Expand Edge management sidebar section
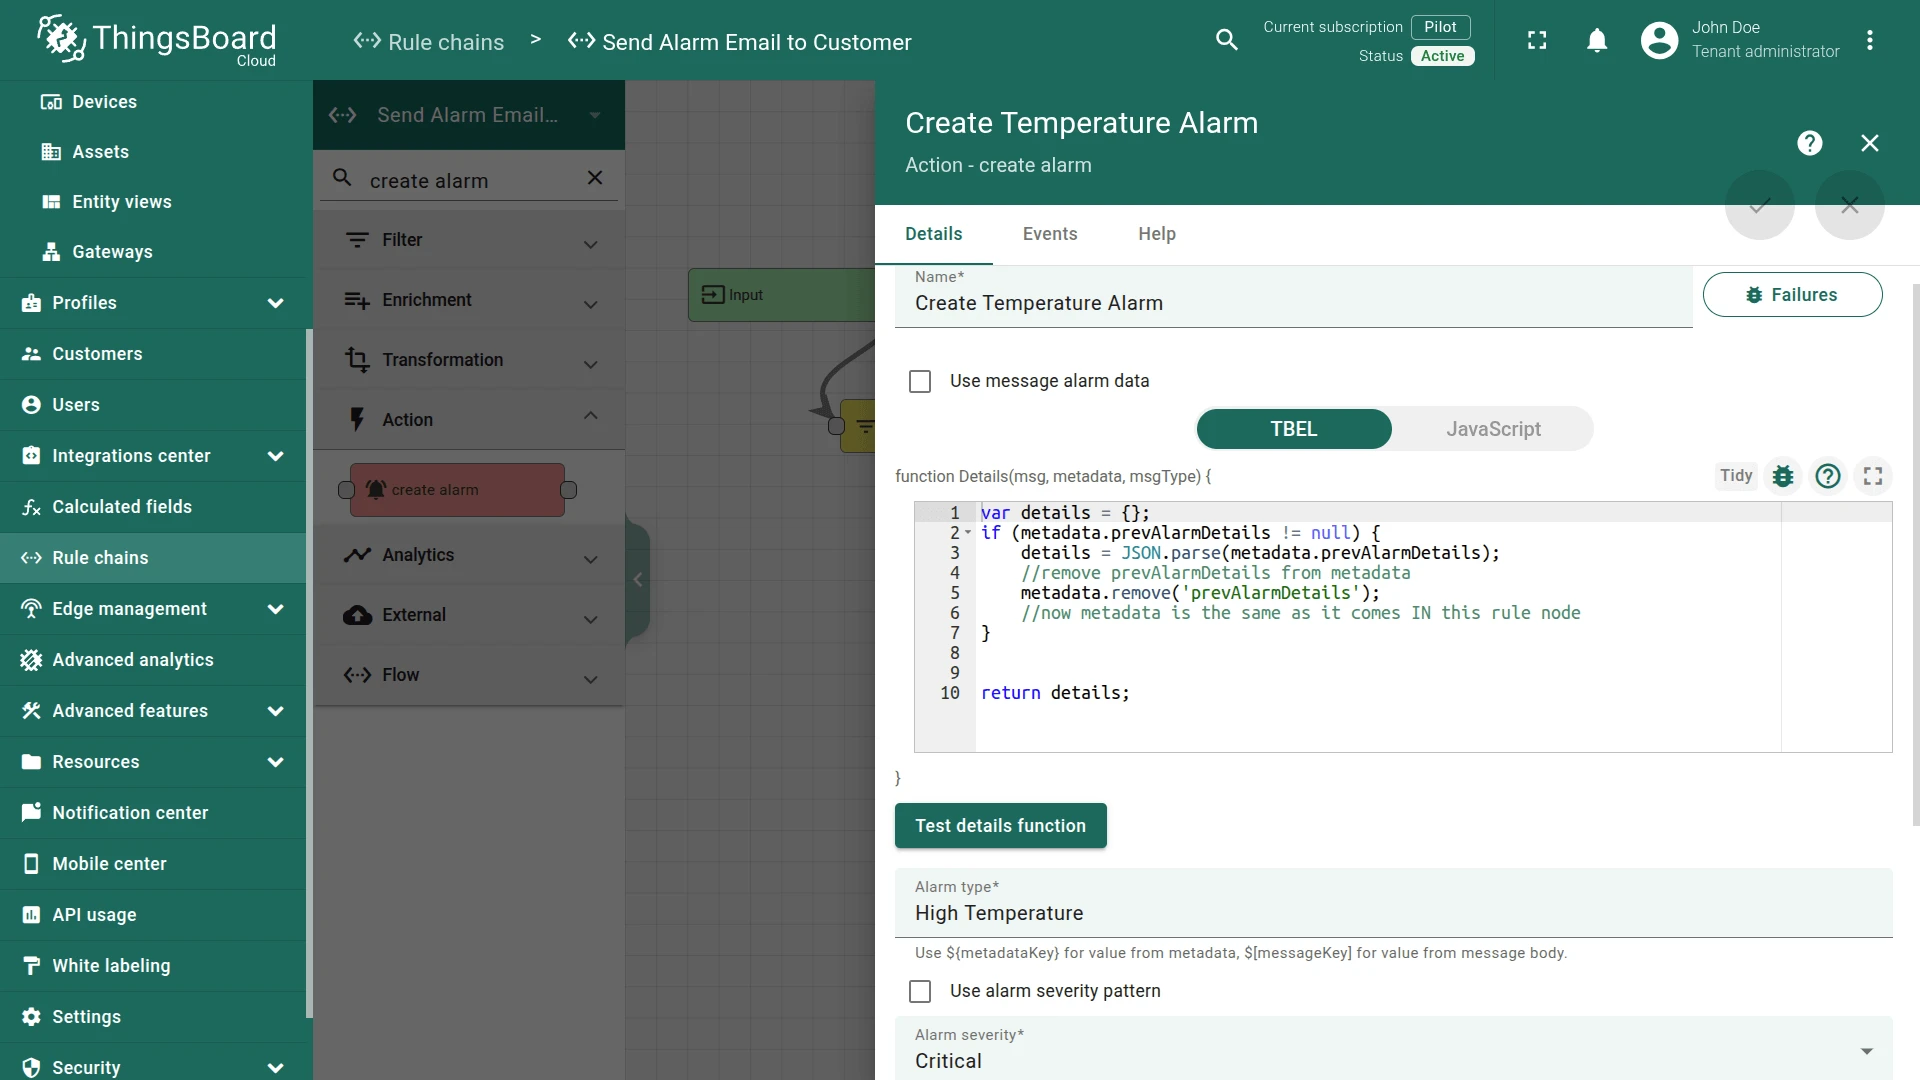Viewport: 1920px width, 1080px height. [x=153, y=609]
